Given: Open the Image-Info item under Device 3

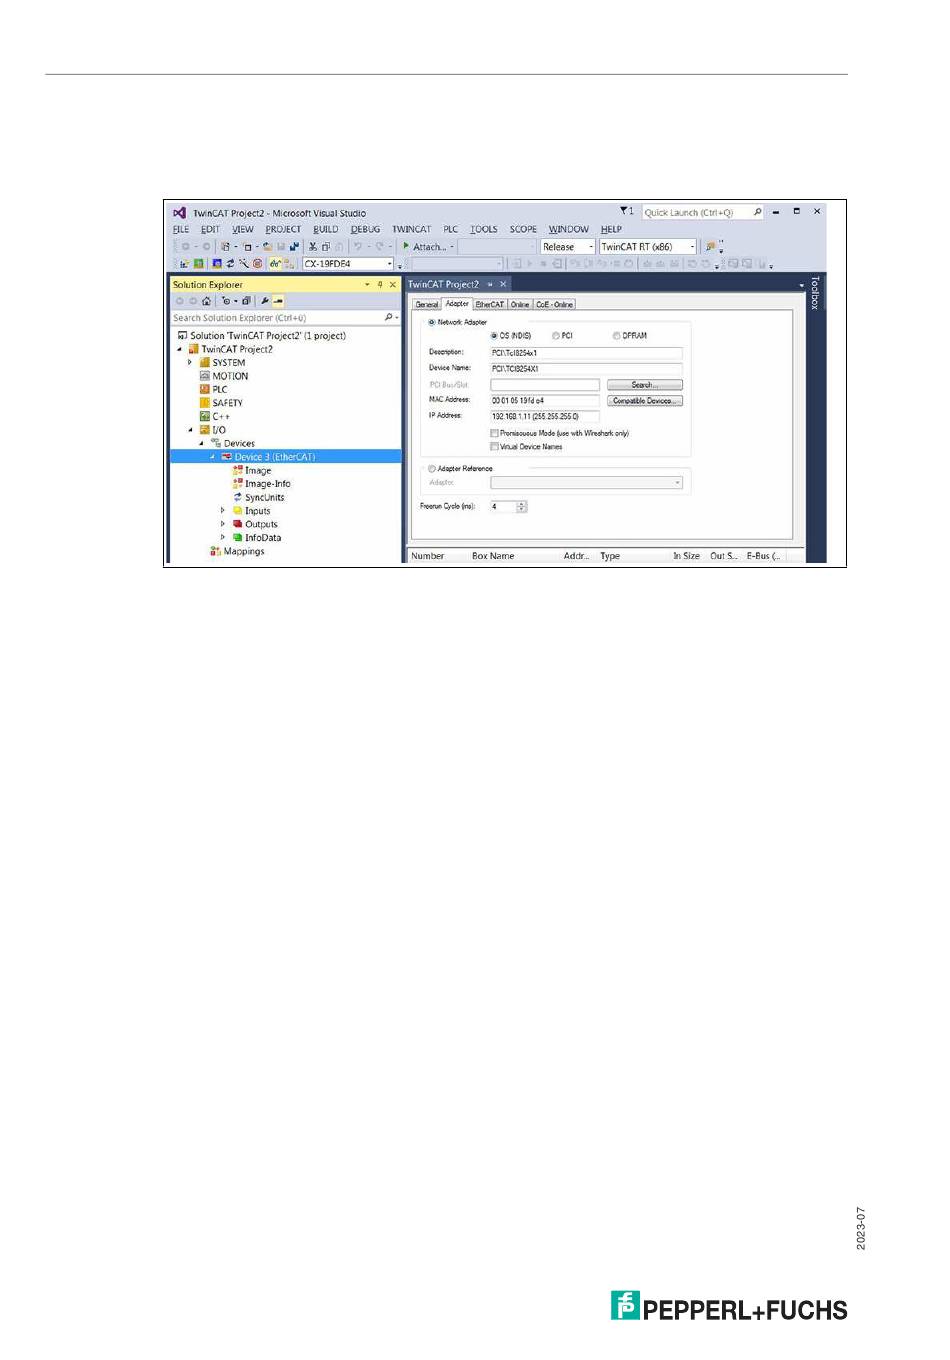Looking at the screenshot, I should (261, 484).
